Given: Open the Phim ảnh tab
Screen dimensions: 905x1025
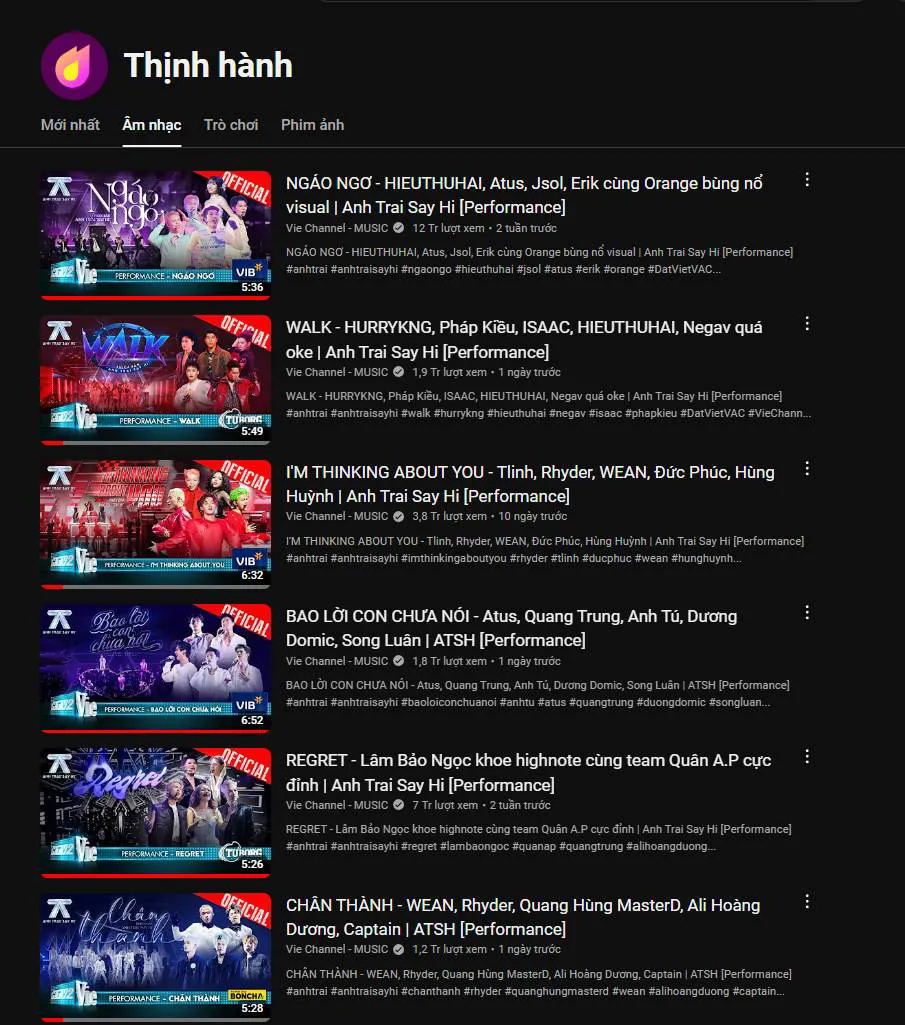Looking at the screenshot, I should (x=313, y=125).
